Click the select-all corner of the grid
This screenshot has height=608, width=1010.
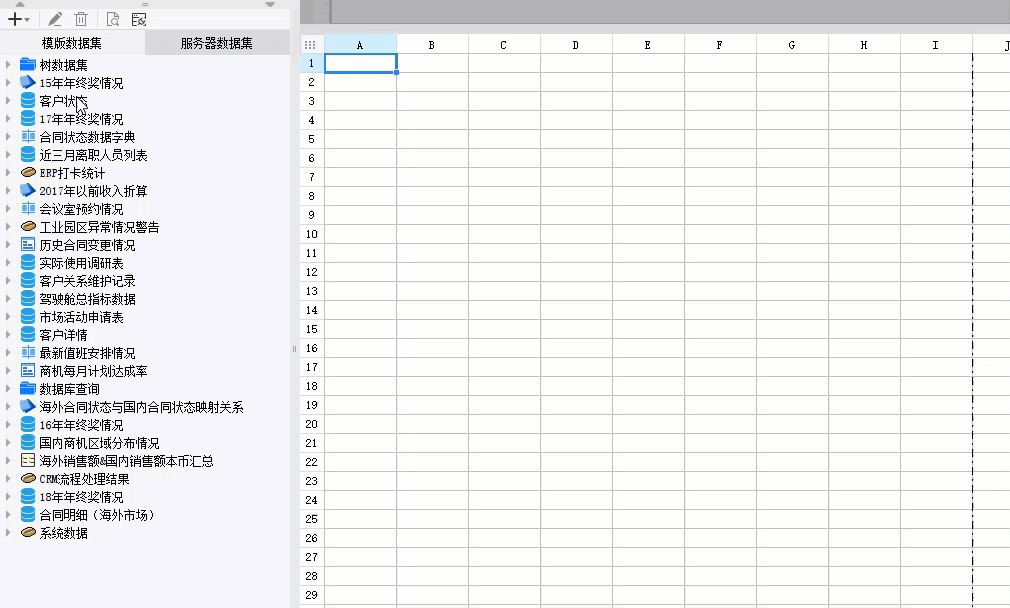coord(310,44)
